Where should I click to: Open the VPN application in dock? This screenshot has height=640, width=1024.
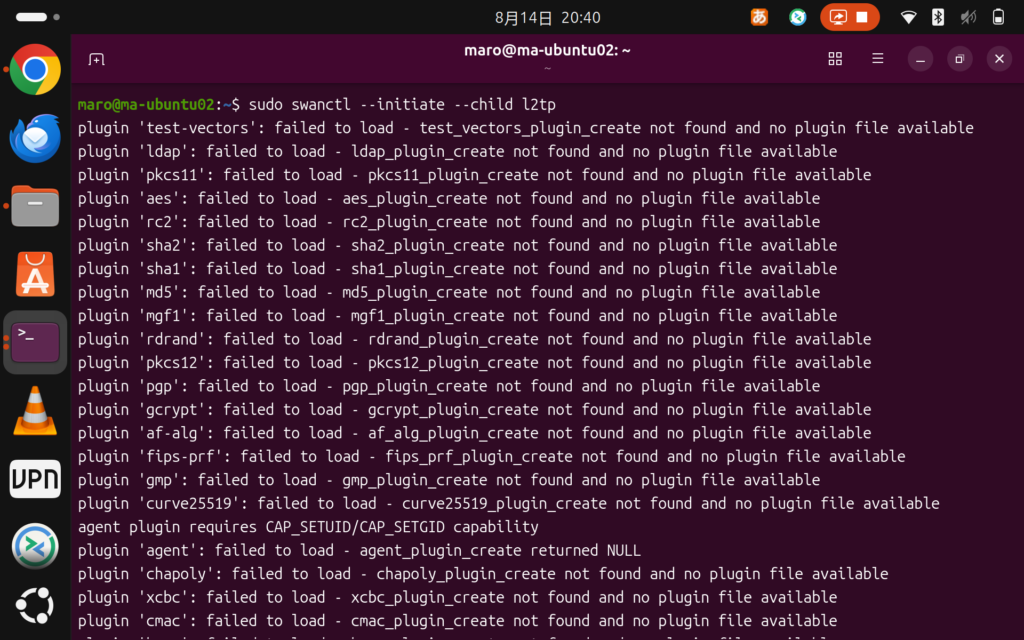[35, 479]
